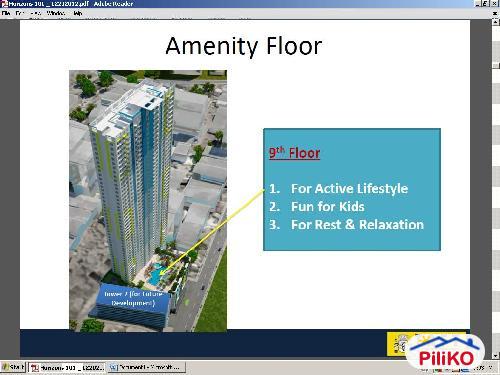This screenshot has width=500, height=375.
Task: Click the scrollbar down arrow
Action: pyautogui.click(x=496, y=356)
